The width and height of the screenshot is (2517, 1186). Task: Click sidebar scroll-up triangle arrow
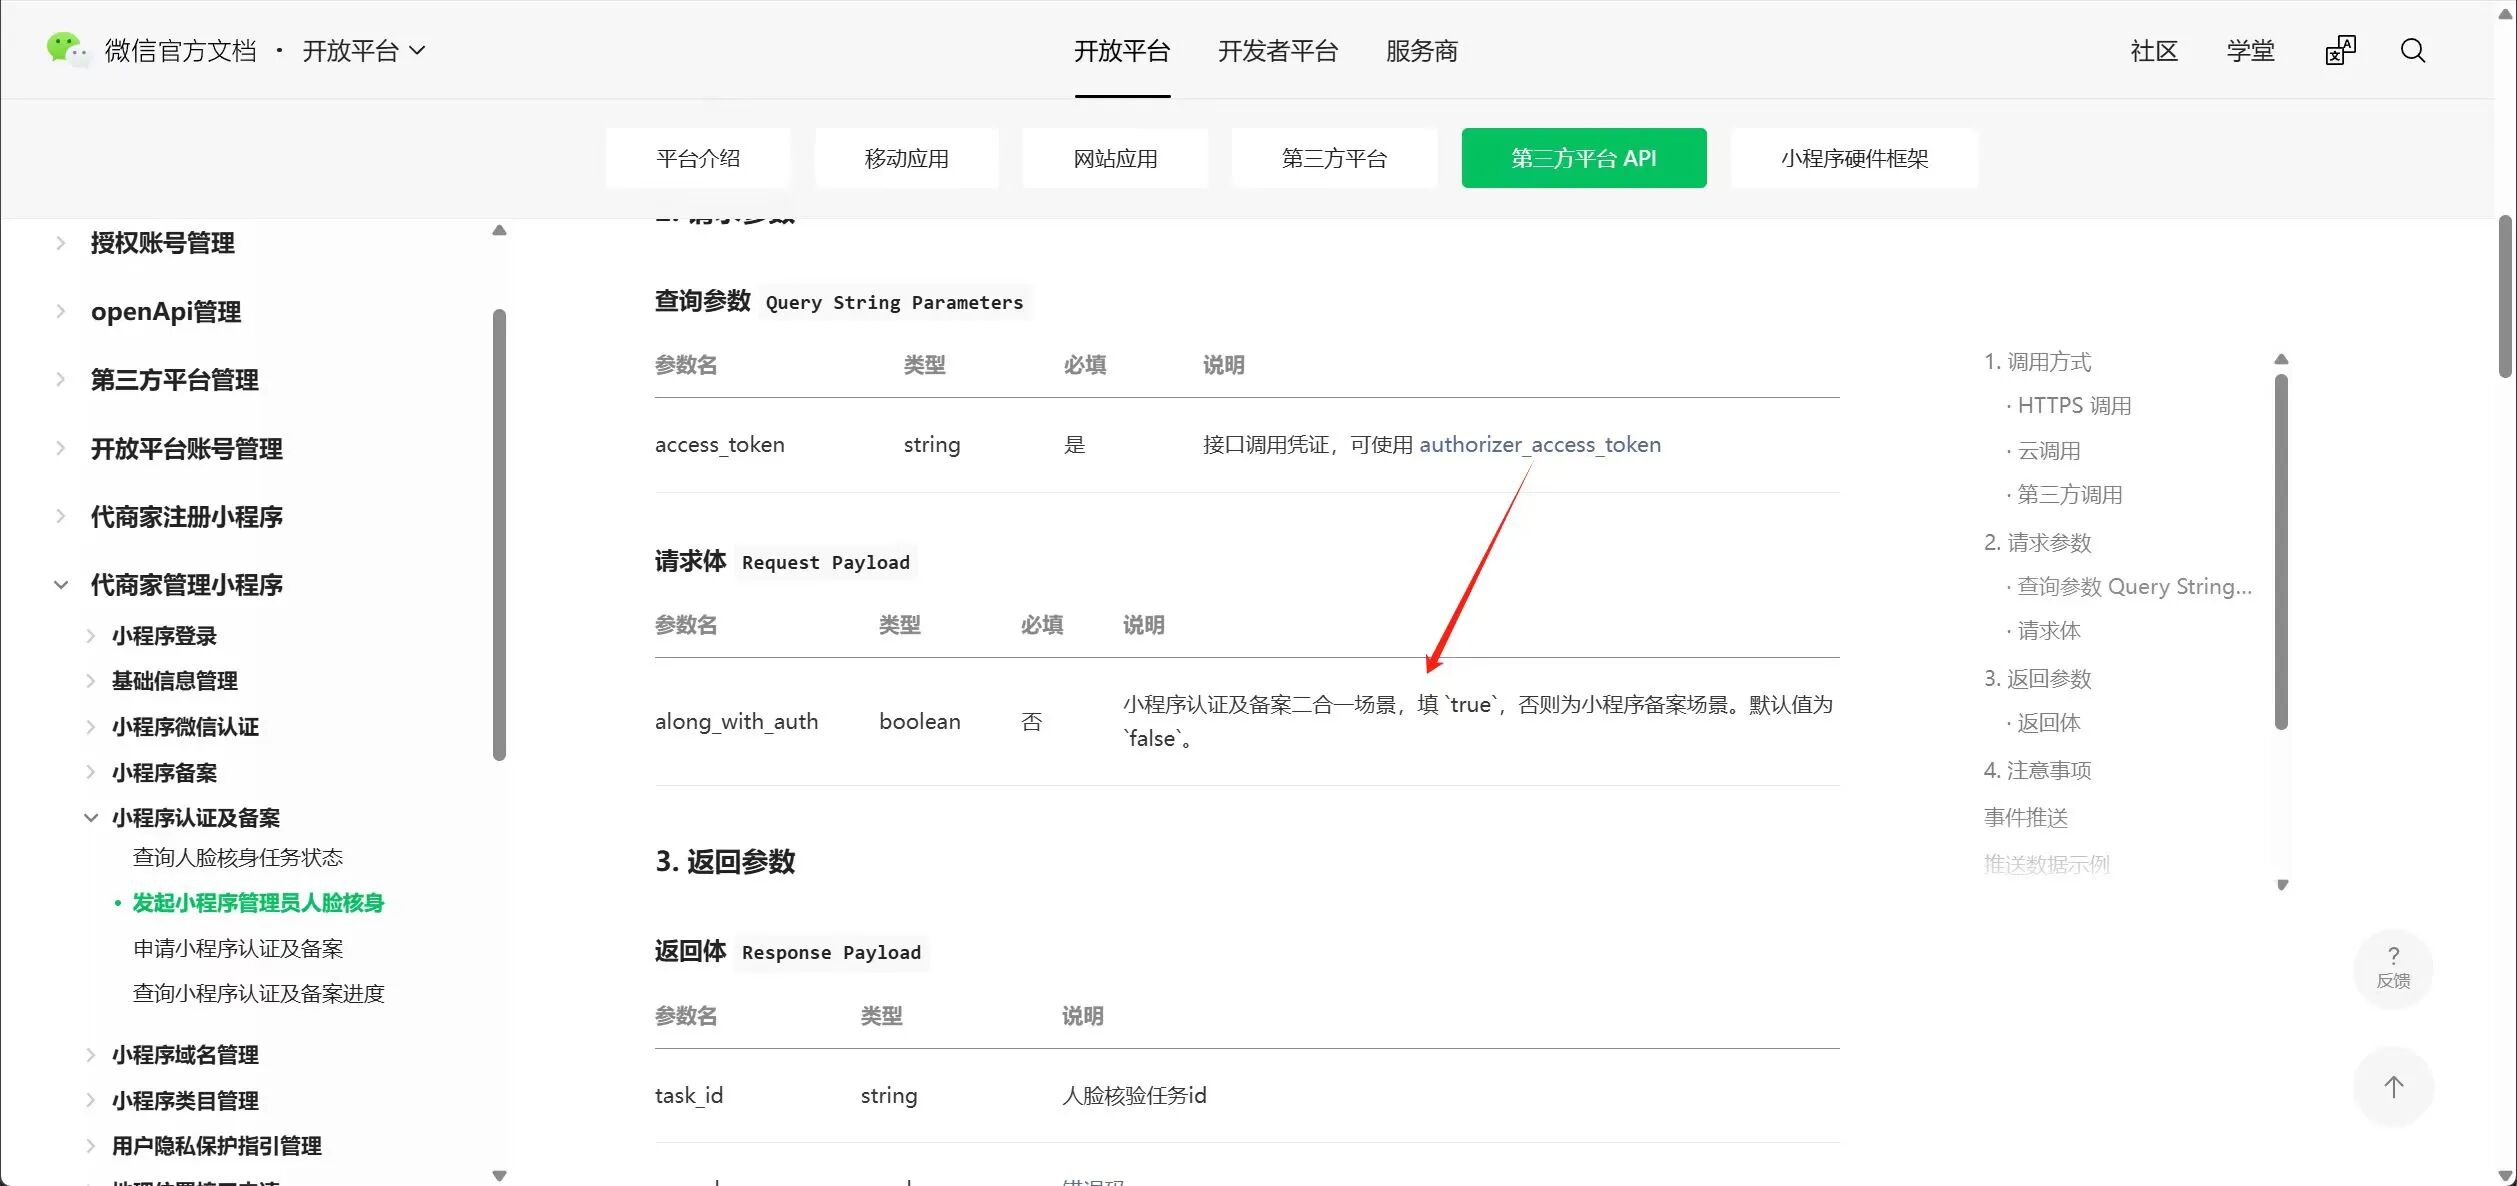pyautogui.click(x=499, y=231)
